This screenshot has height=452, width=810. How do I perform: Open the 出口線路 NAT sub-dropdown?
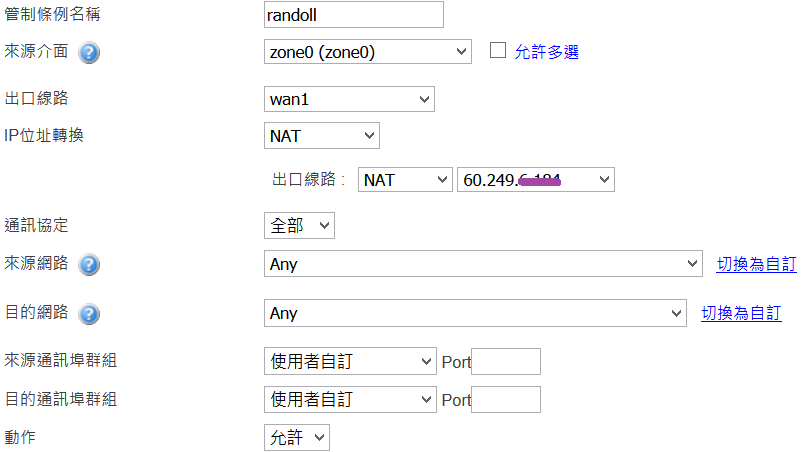405,180
